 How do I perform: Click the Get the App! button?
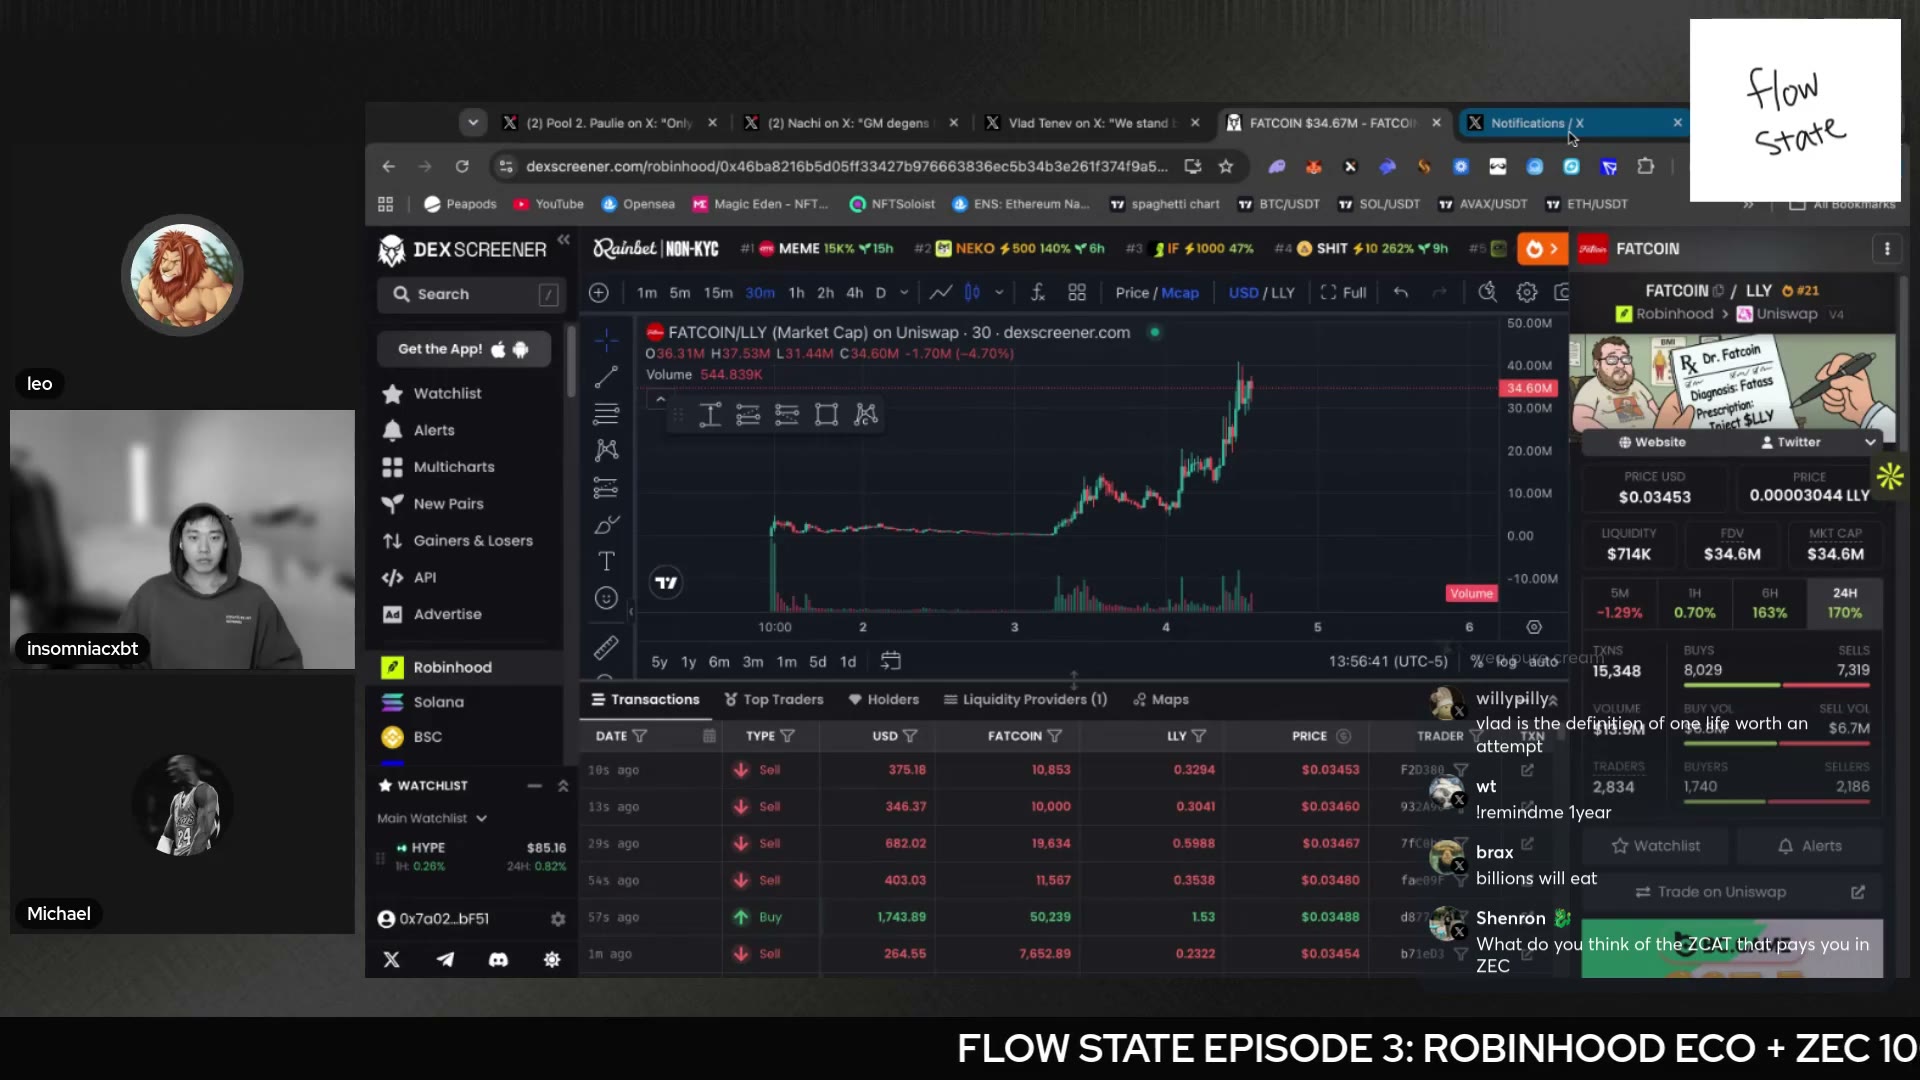[463, 349]
